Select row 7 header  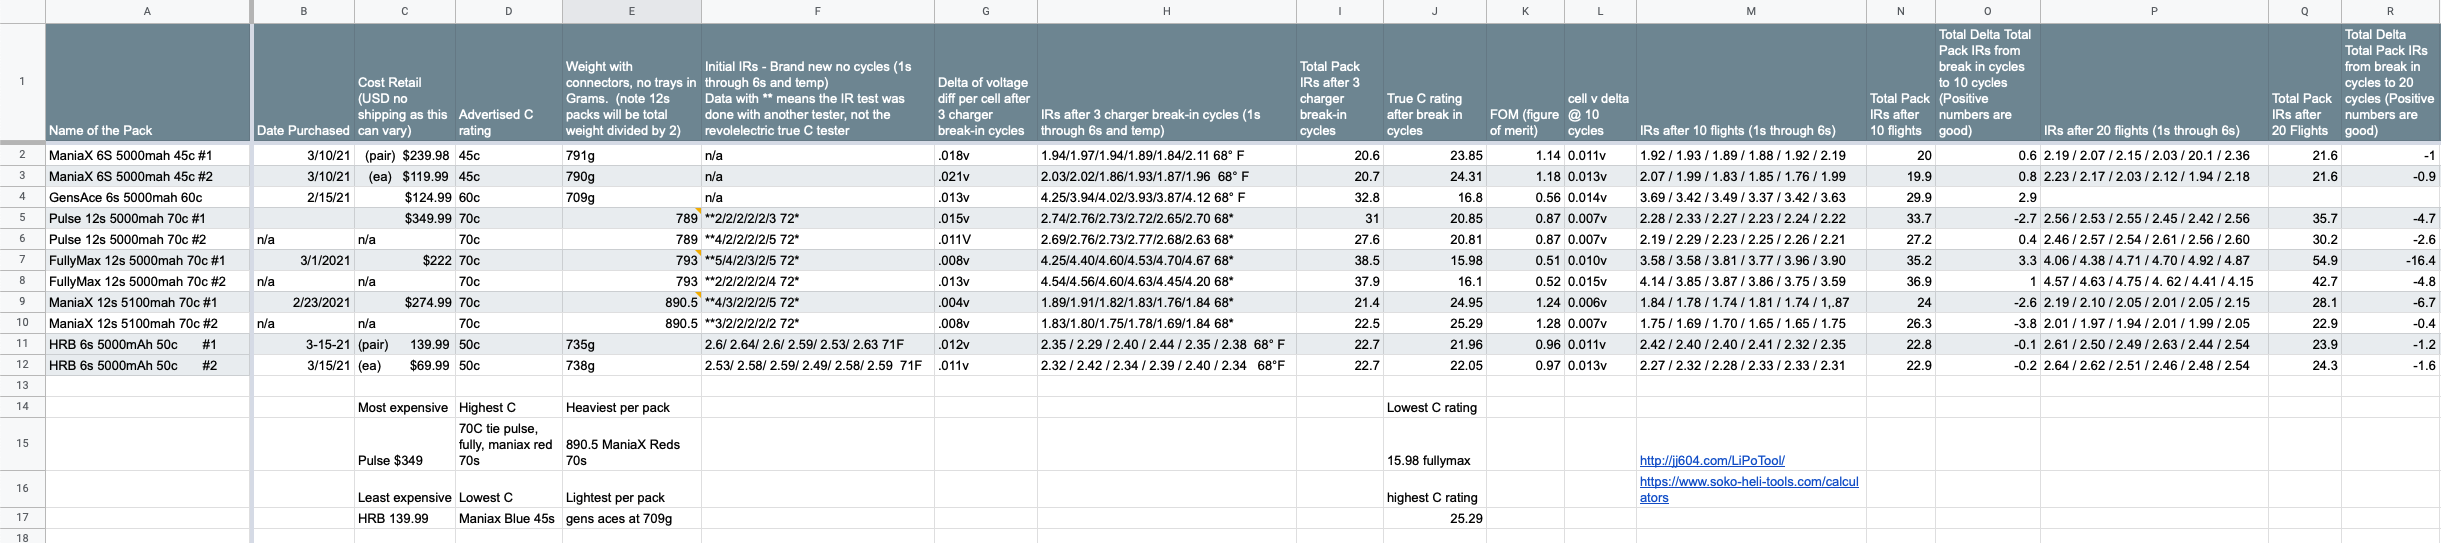(22, 260)
